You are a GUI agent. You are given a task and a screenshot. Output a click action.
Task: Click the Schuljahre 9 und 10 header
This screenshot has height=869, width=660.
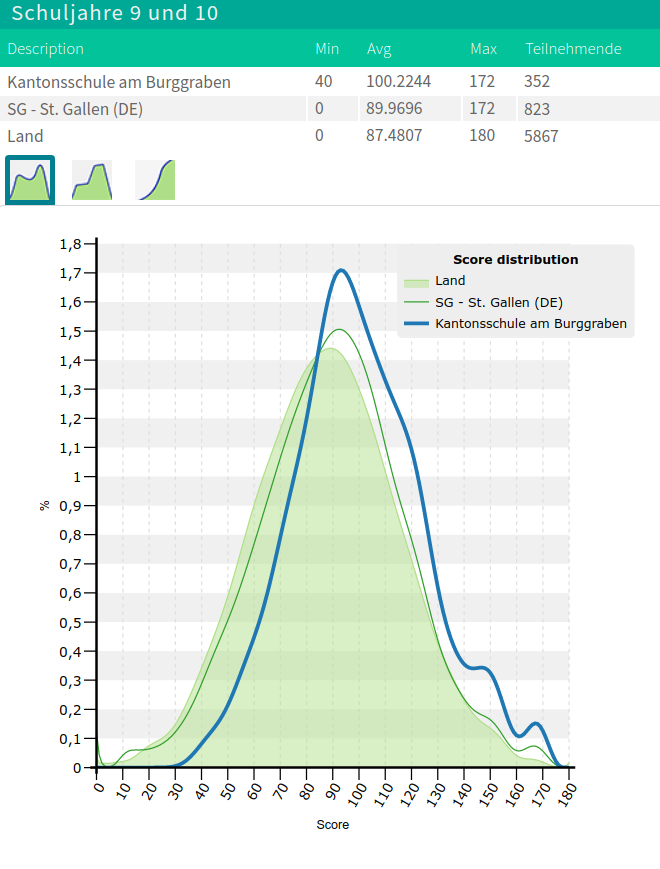click(115, 14)
